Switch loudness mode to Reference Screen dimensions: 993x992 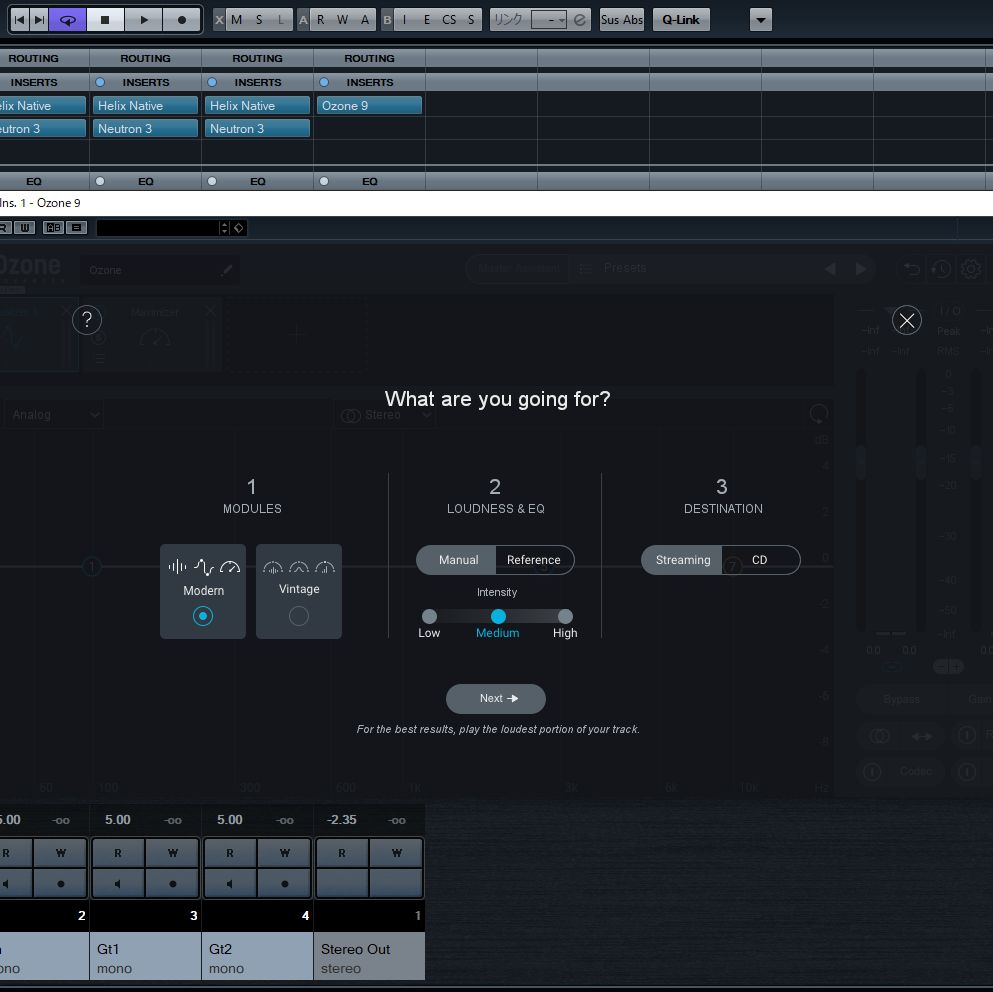point(534,560)
